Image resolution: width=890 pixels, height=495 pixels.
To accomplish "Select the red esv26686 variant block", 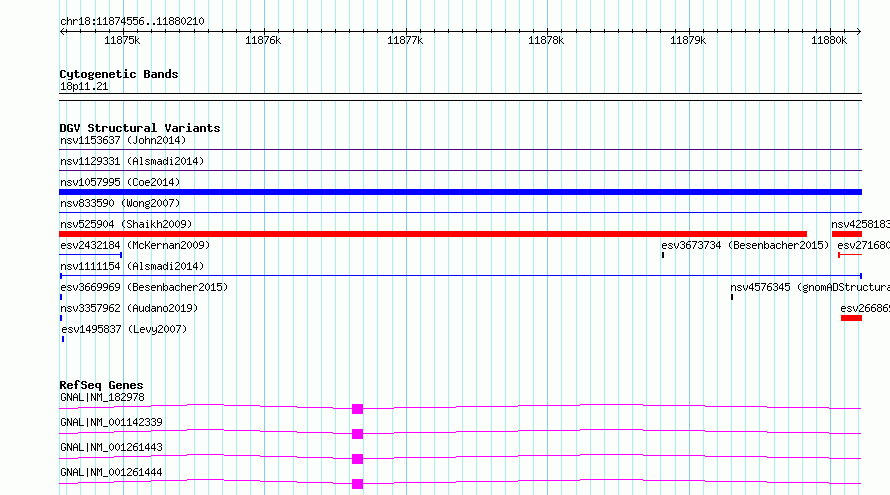I will click(851, 318).
